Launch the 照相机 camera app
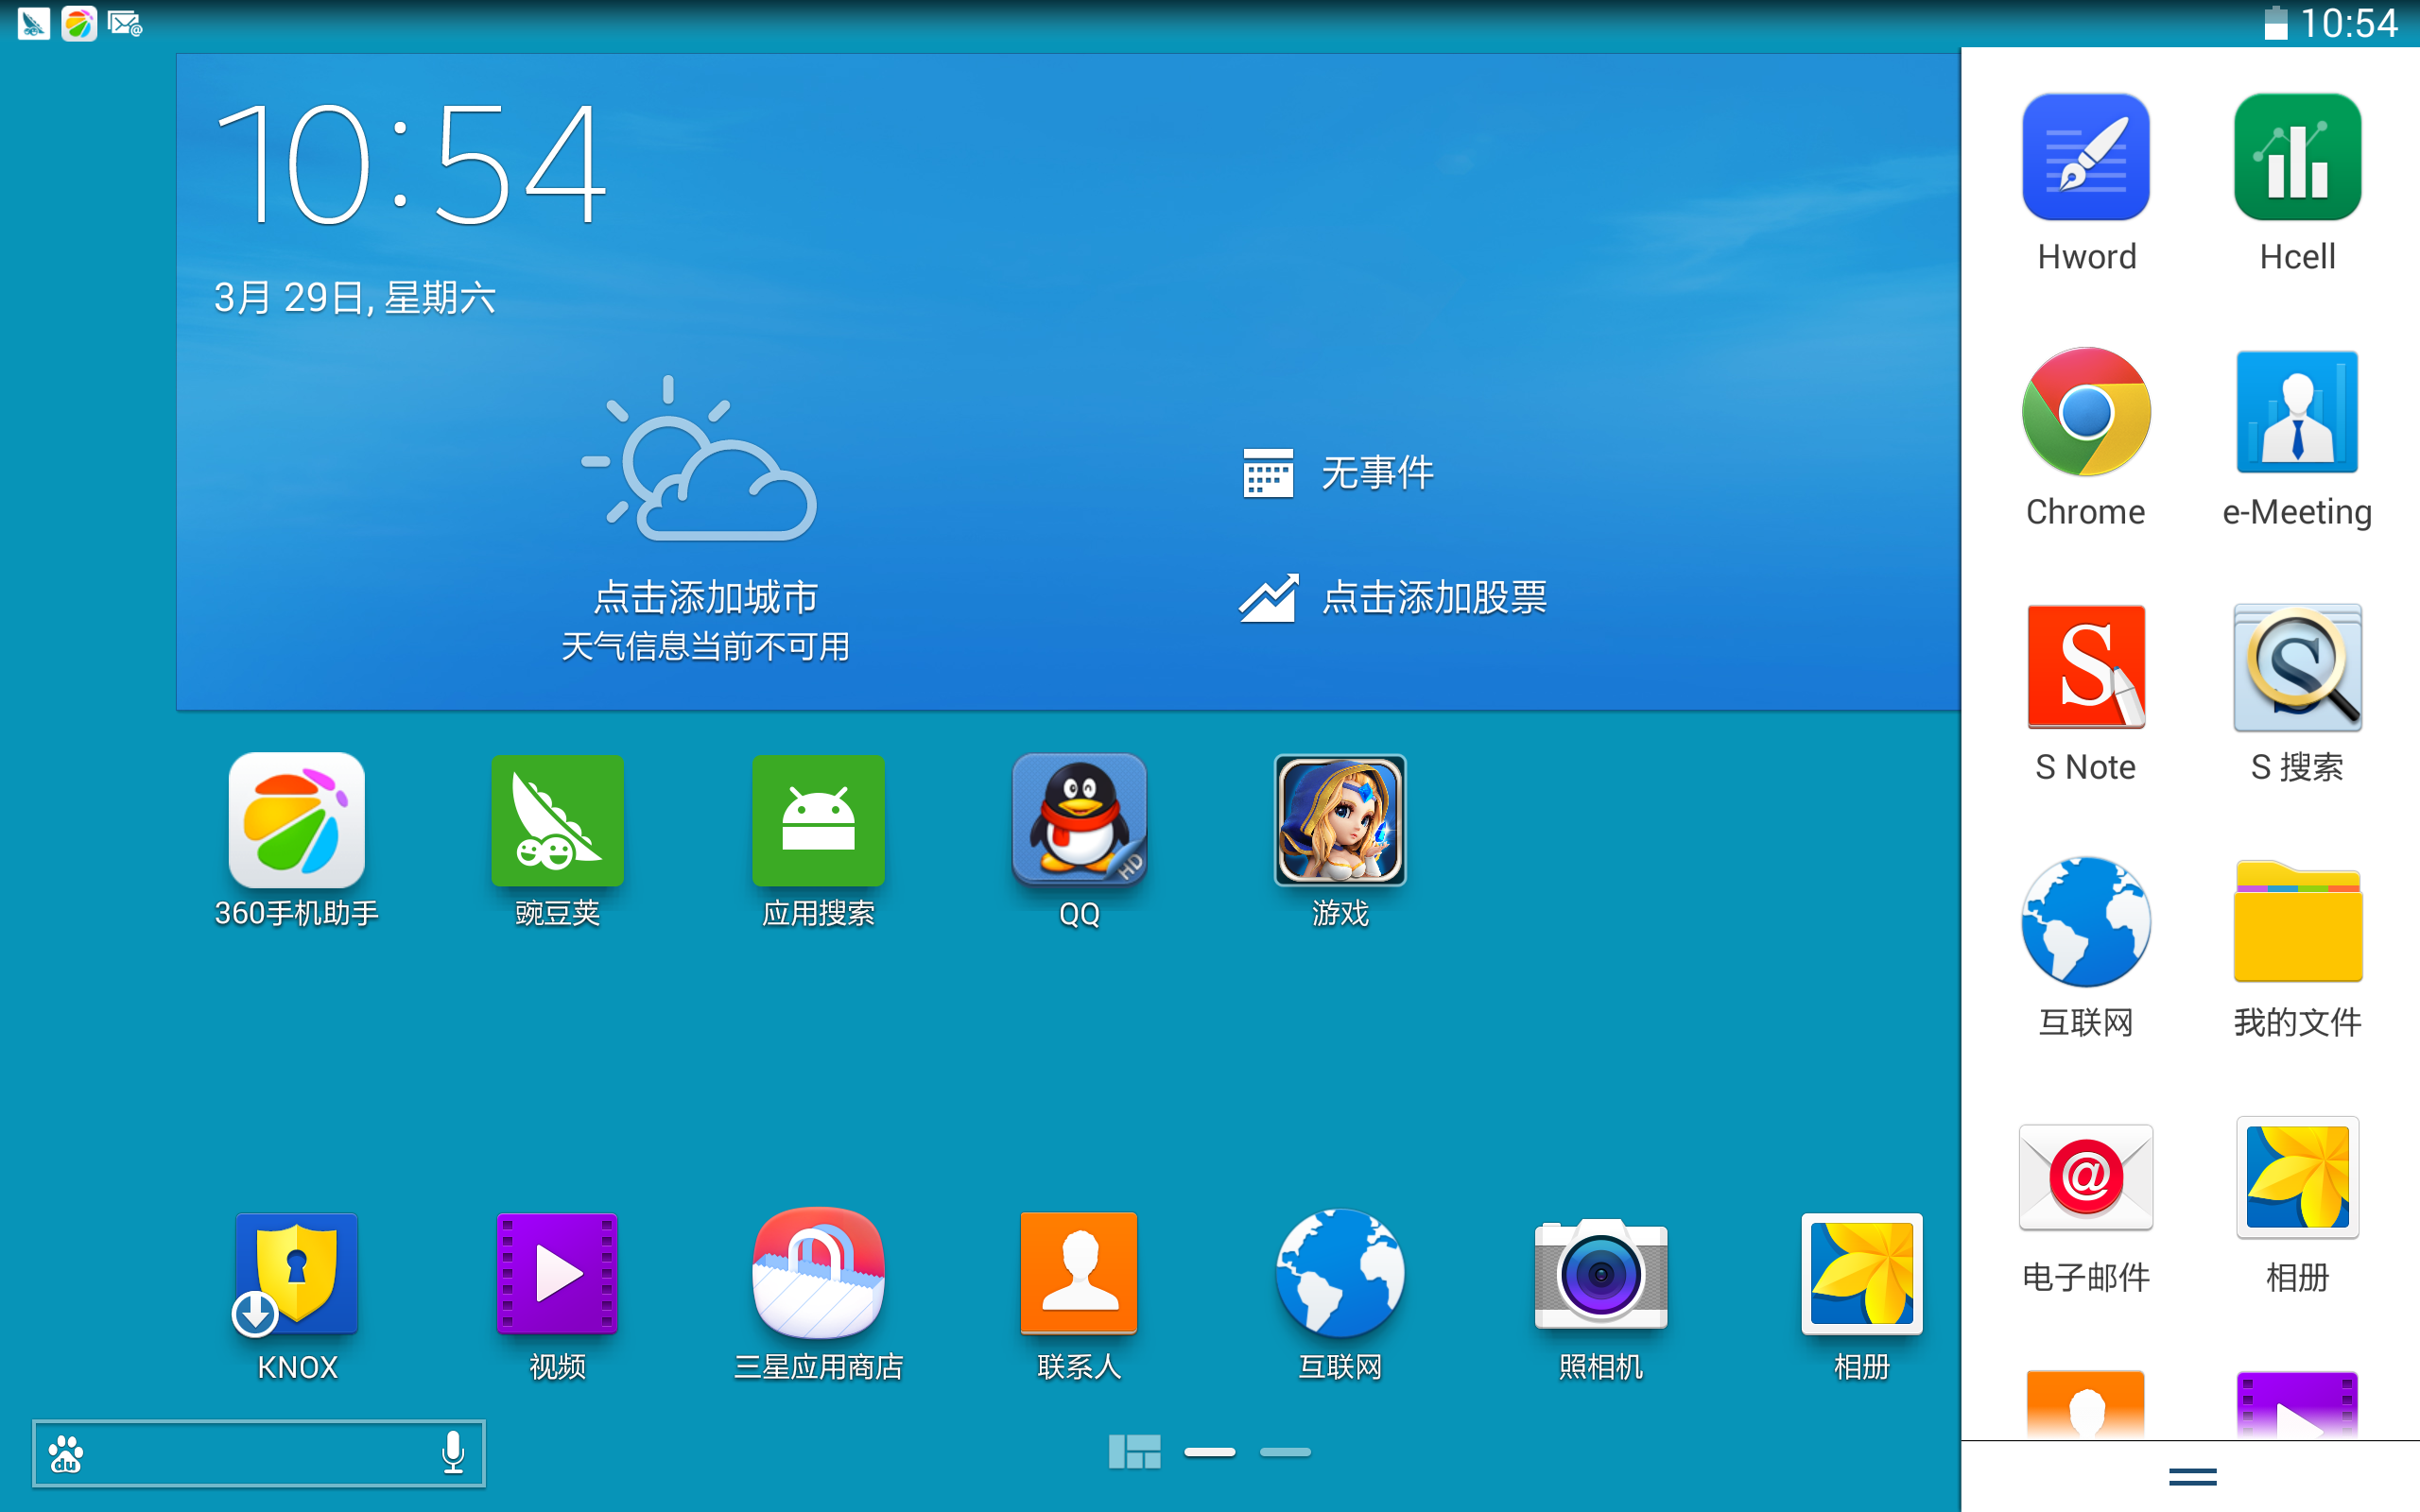 (1601, 1274)
